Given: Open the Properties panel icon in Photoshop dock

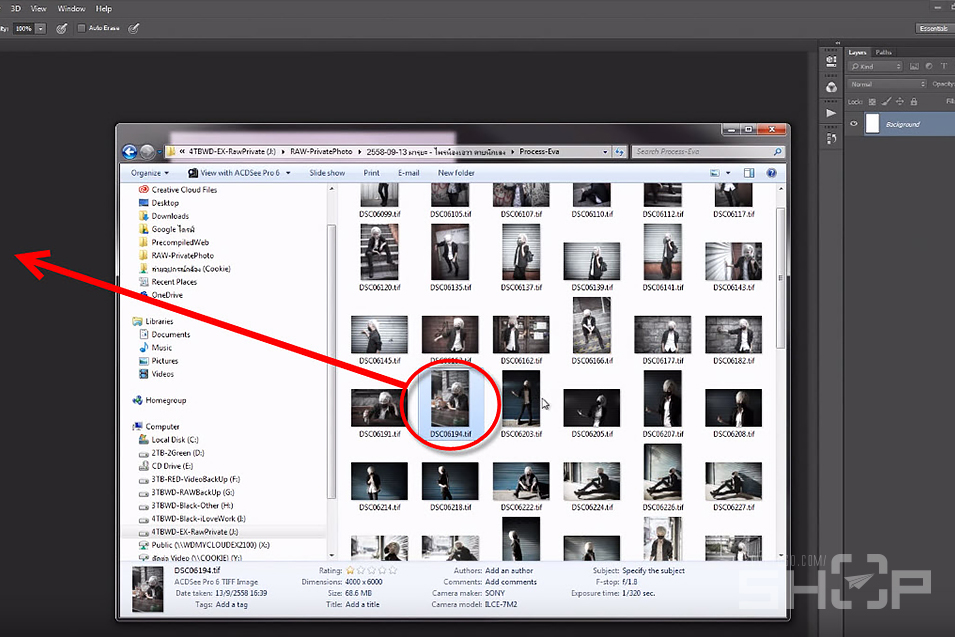Looking at the screenshot, I should (831, 60).
